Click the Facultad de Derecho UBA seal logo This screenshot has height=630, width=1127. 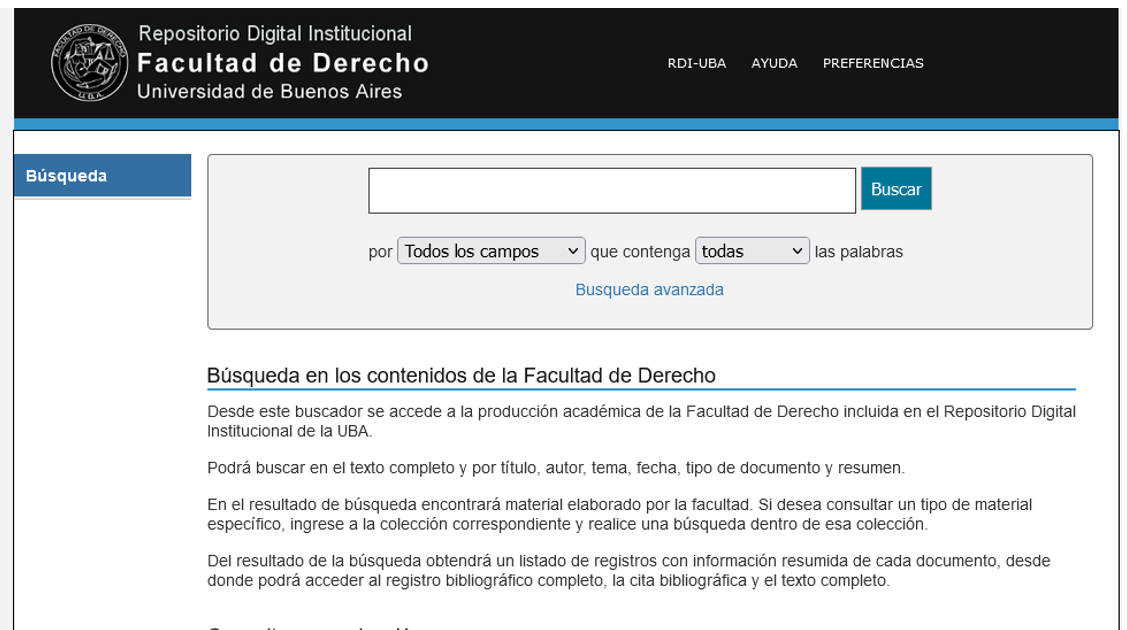[89, 62]
